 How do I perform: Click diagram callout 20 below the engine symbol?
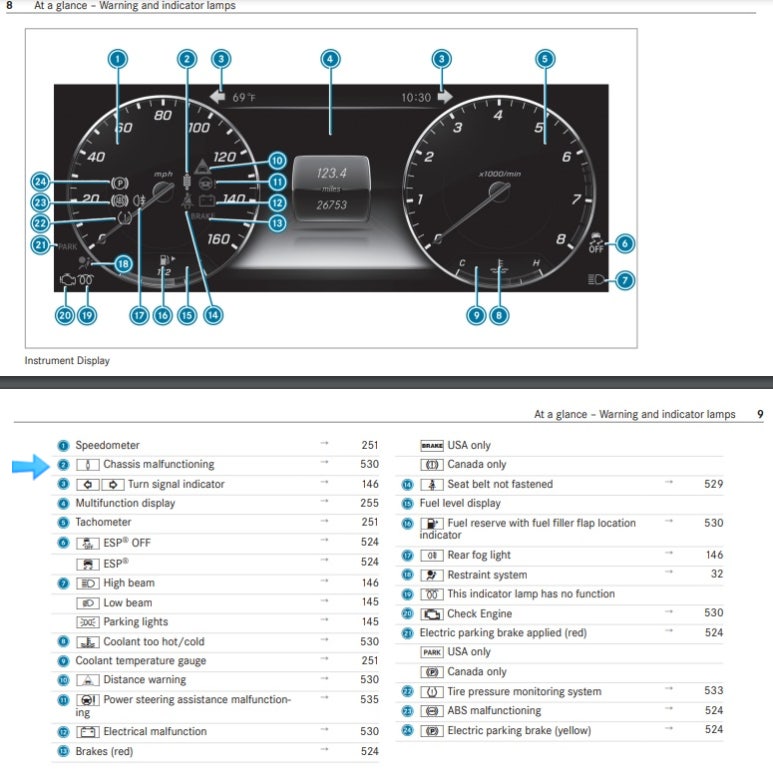tap(65, 315)
